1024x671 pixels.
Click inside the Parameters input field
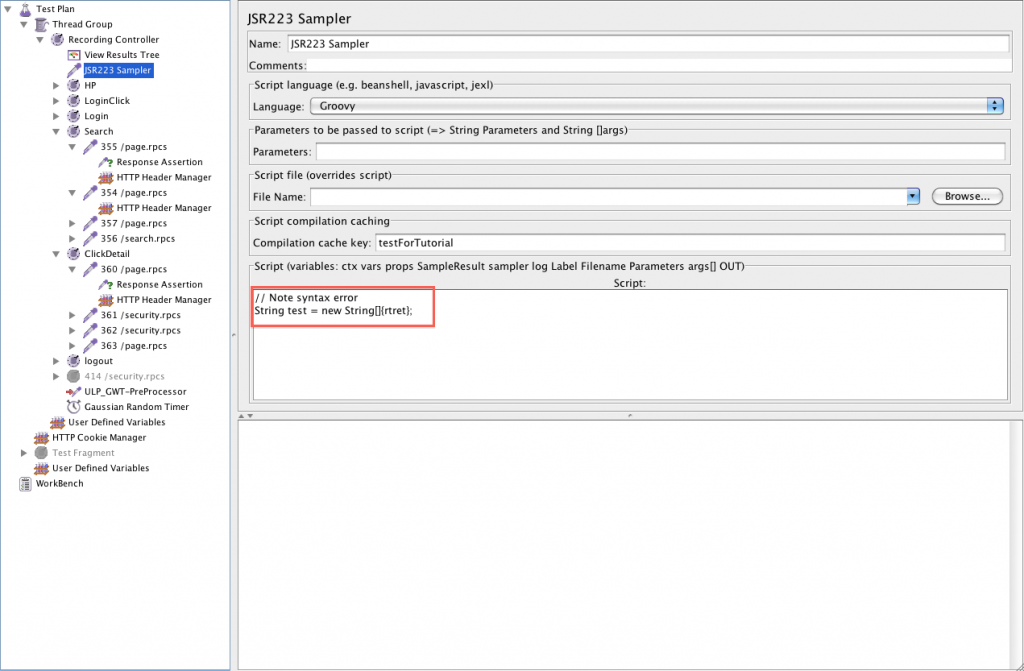[660, 151]
